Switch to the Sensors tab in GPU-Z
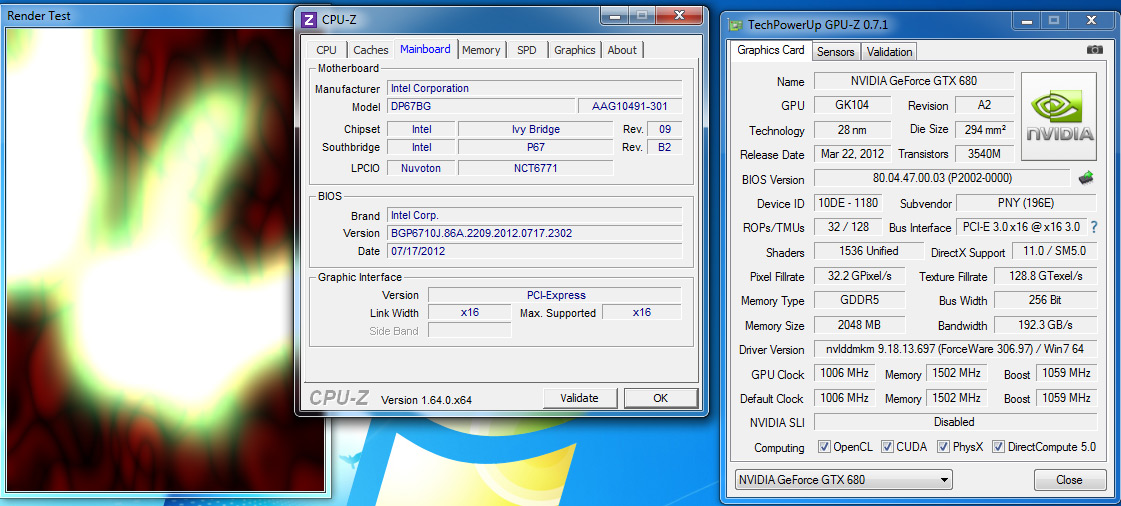1121x506 pixels. tap(836, 51)
